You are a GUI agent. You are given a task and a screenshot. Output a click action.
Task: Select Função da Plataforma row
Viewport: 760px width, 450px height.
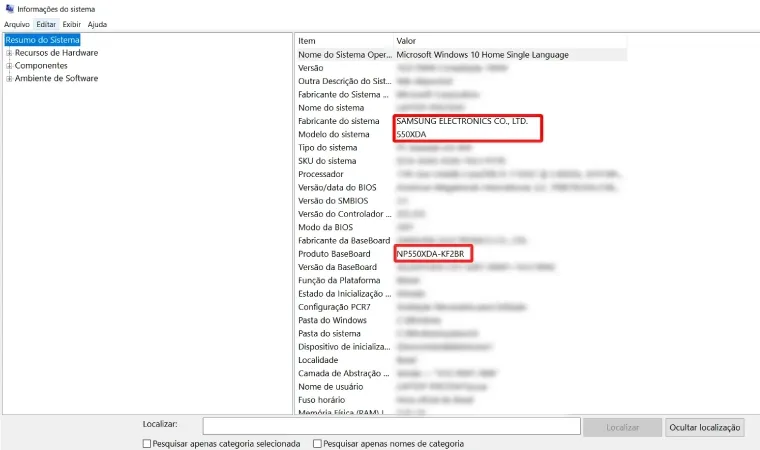[461, 280]
